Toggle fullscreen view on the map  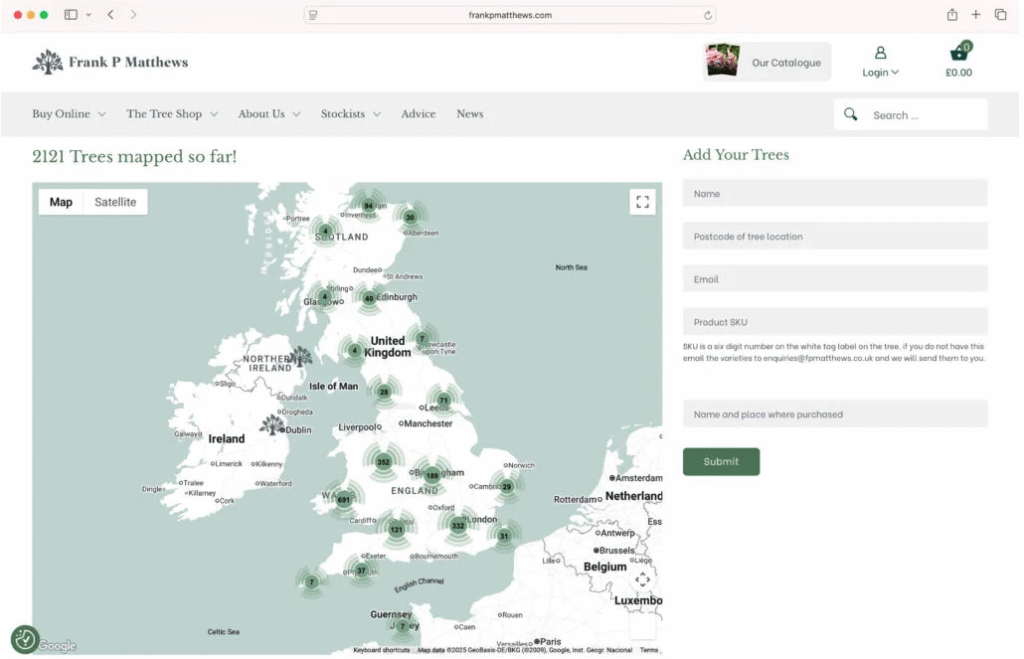[642, 202]
